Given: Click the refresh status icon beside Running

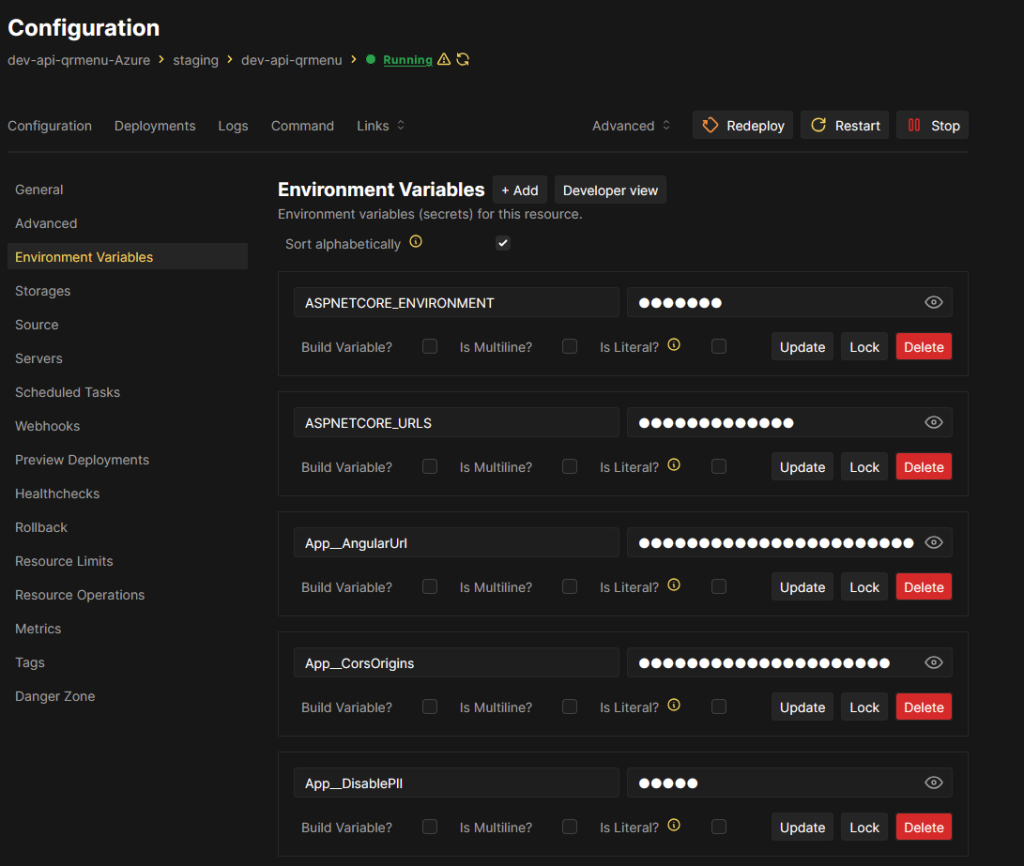Looking at the screenshot, I should 463,59.
